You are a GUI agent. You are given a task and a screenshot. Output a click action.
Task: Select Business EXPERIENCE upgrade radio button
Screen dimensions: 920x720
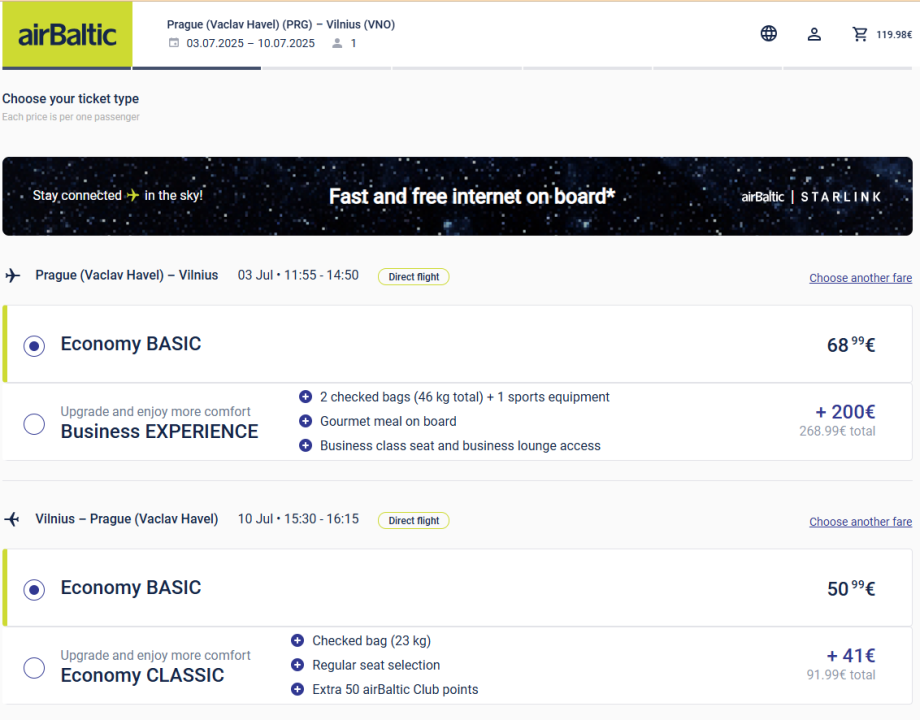(34, 424)
